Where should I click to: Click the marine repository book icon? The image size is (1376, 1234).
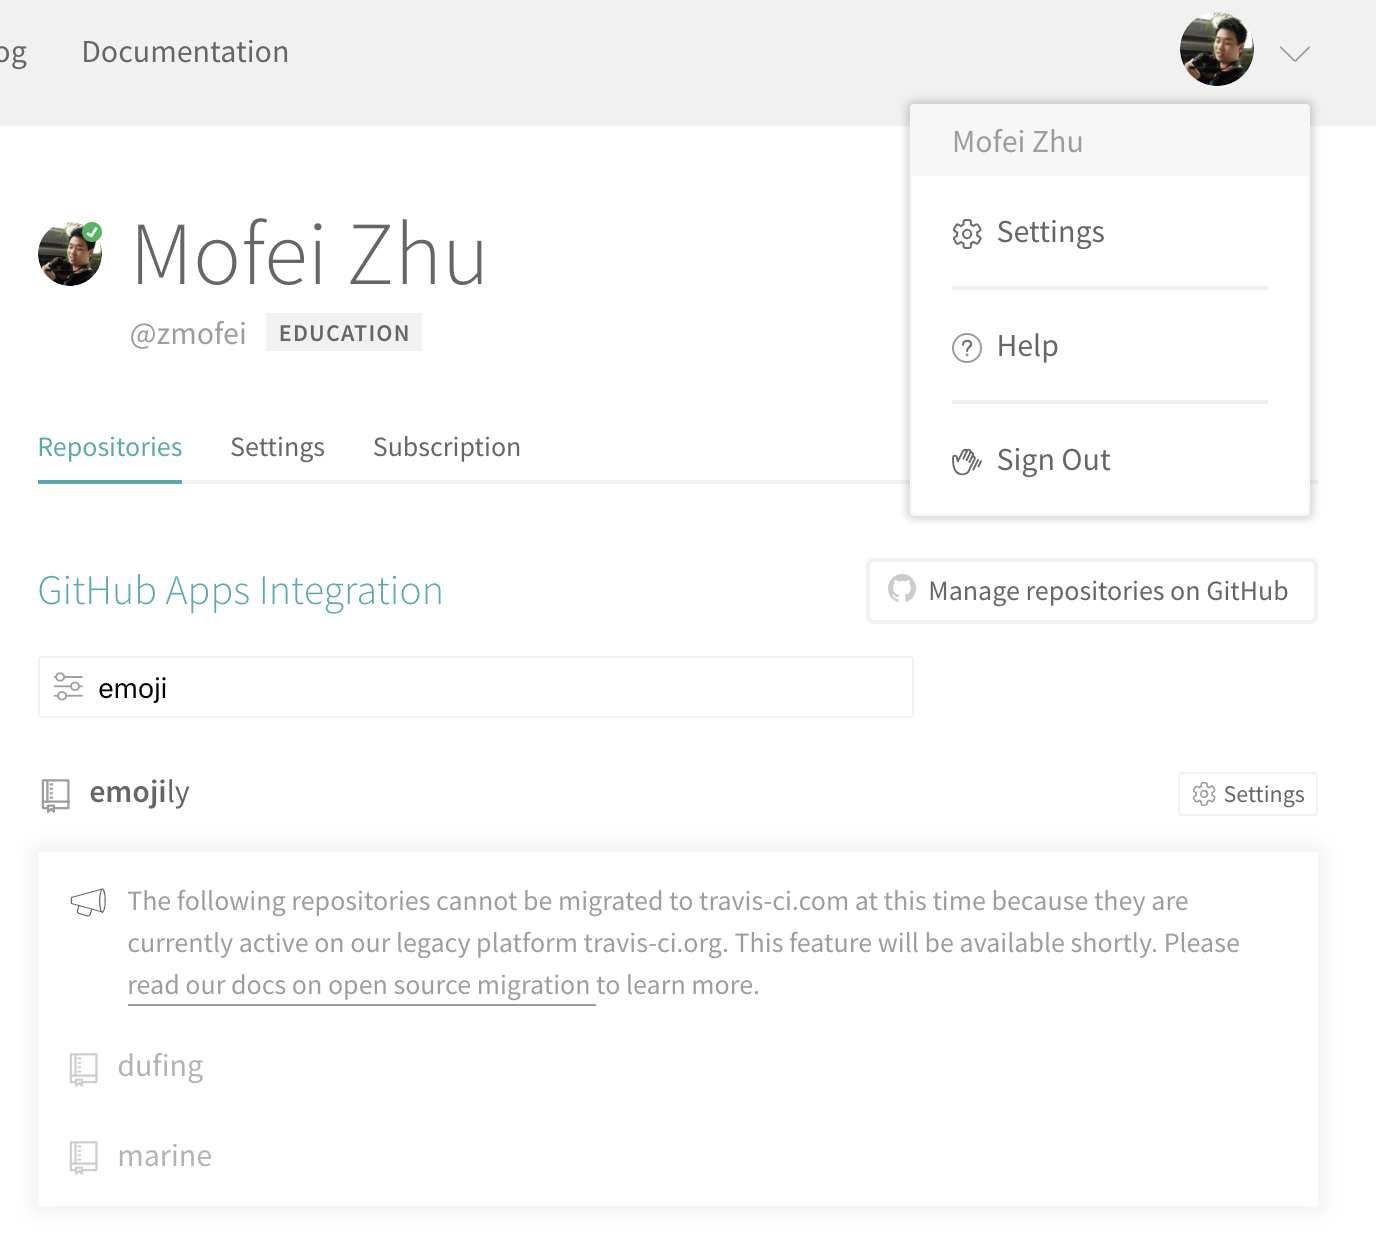point(83,1158)
